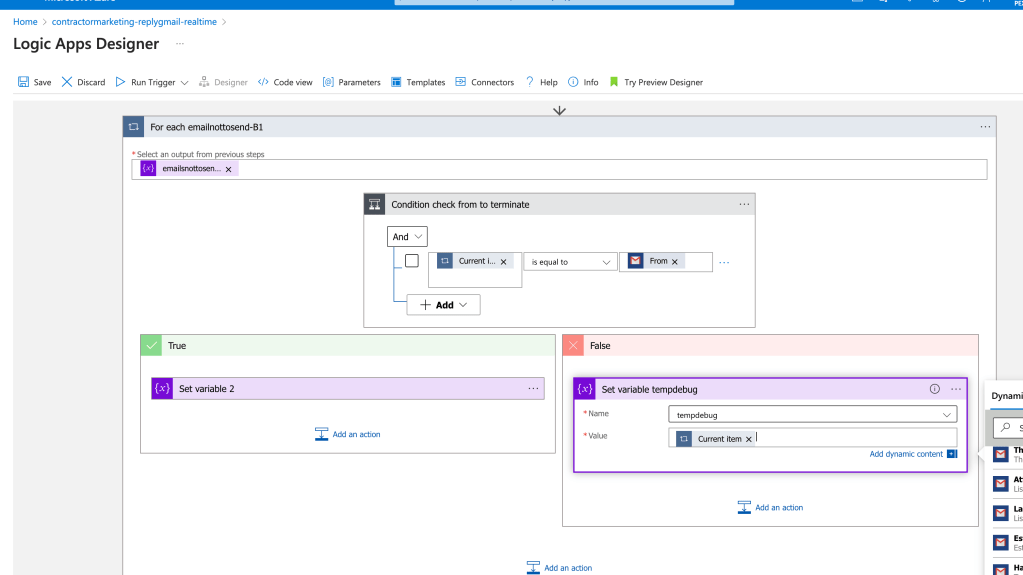Screen dimensions: 1023x575
Task: Show info for Set variable tempdebug
Action: pyautogui.click(x=935, y=389)
